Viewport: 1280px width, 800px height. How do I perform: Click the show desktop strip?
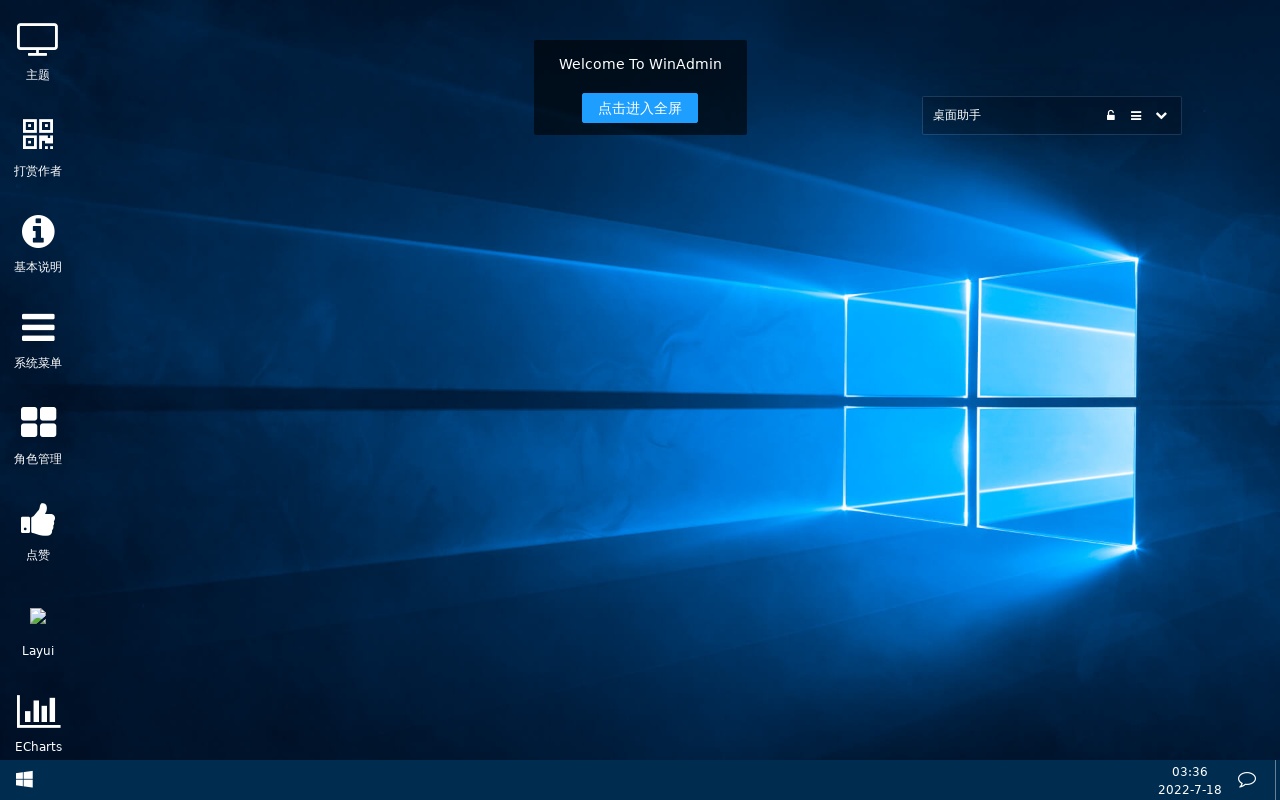coord(1277,780)
